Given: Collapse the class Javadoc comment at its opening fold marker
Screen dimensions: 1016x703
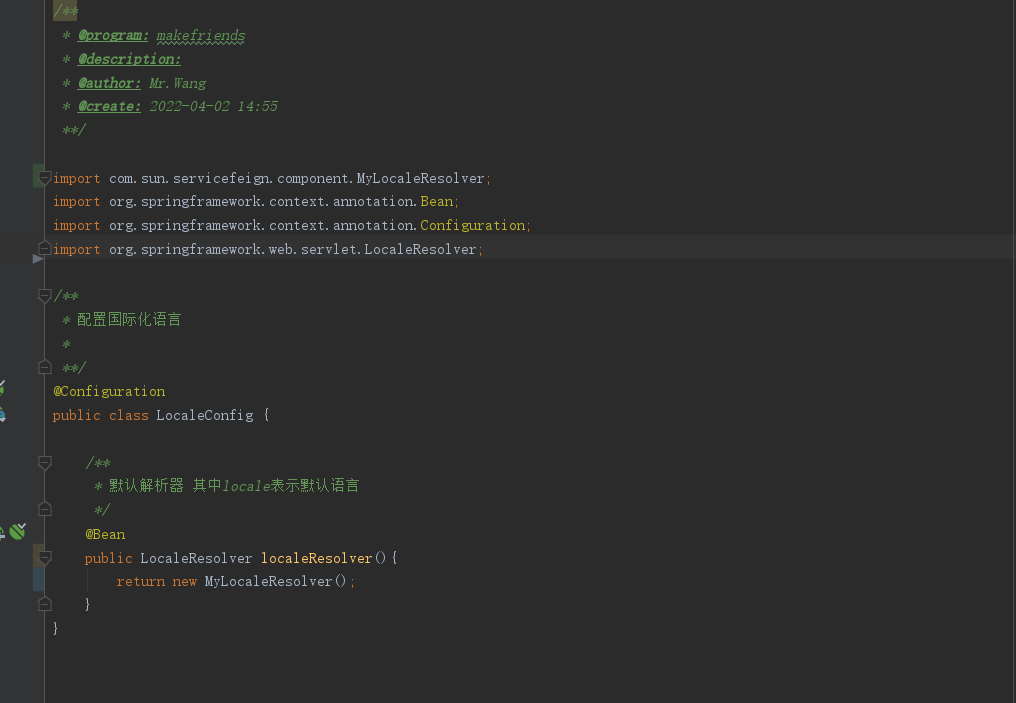Looking at the screenshot, I should pos(45,295).
